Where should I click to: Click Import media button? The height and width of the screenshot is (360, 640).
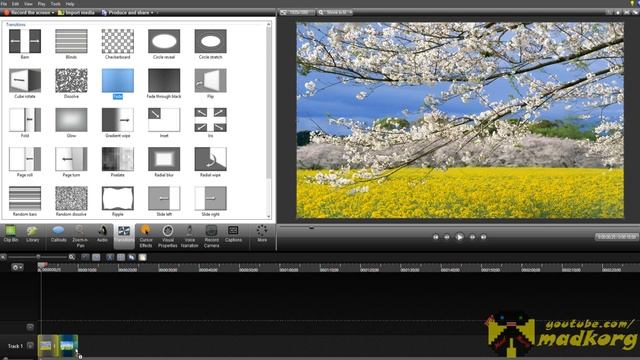76,13
